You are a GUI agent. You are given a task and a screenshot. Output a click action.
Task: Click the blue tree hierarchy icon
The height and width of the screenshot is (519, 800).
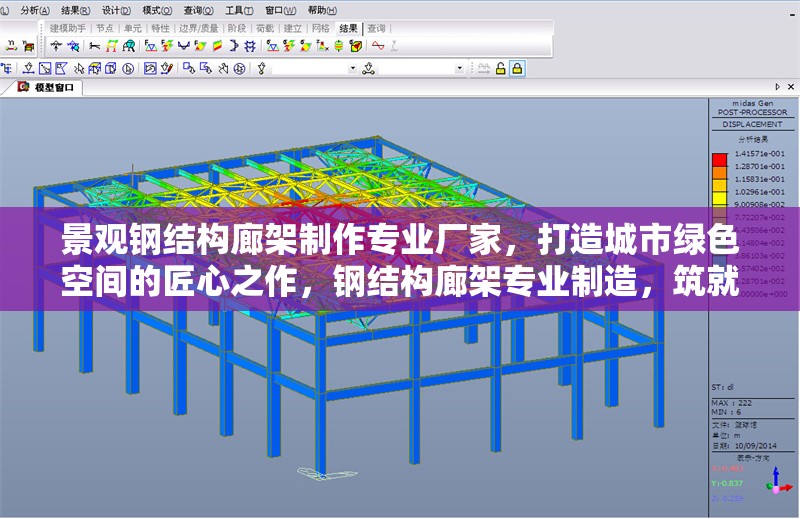click(7, 68)
